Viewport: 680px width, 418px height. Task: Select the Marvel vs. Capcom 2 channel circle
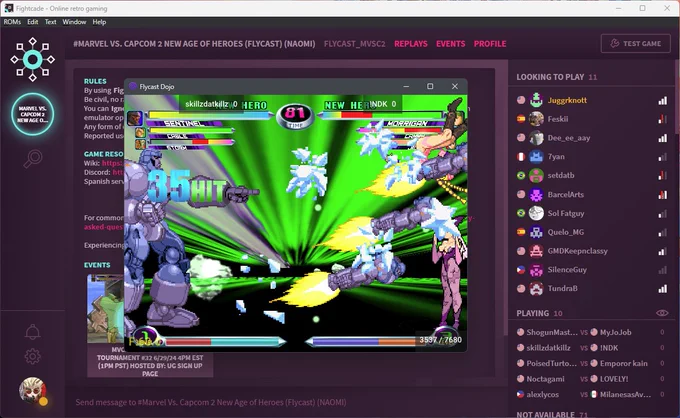coord(33,114)
